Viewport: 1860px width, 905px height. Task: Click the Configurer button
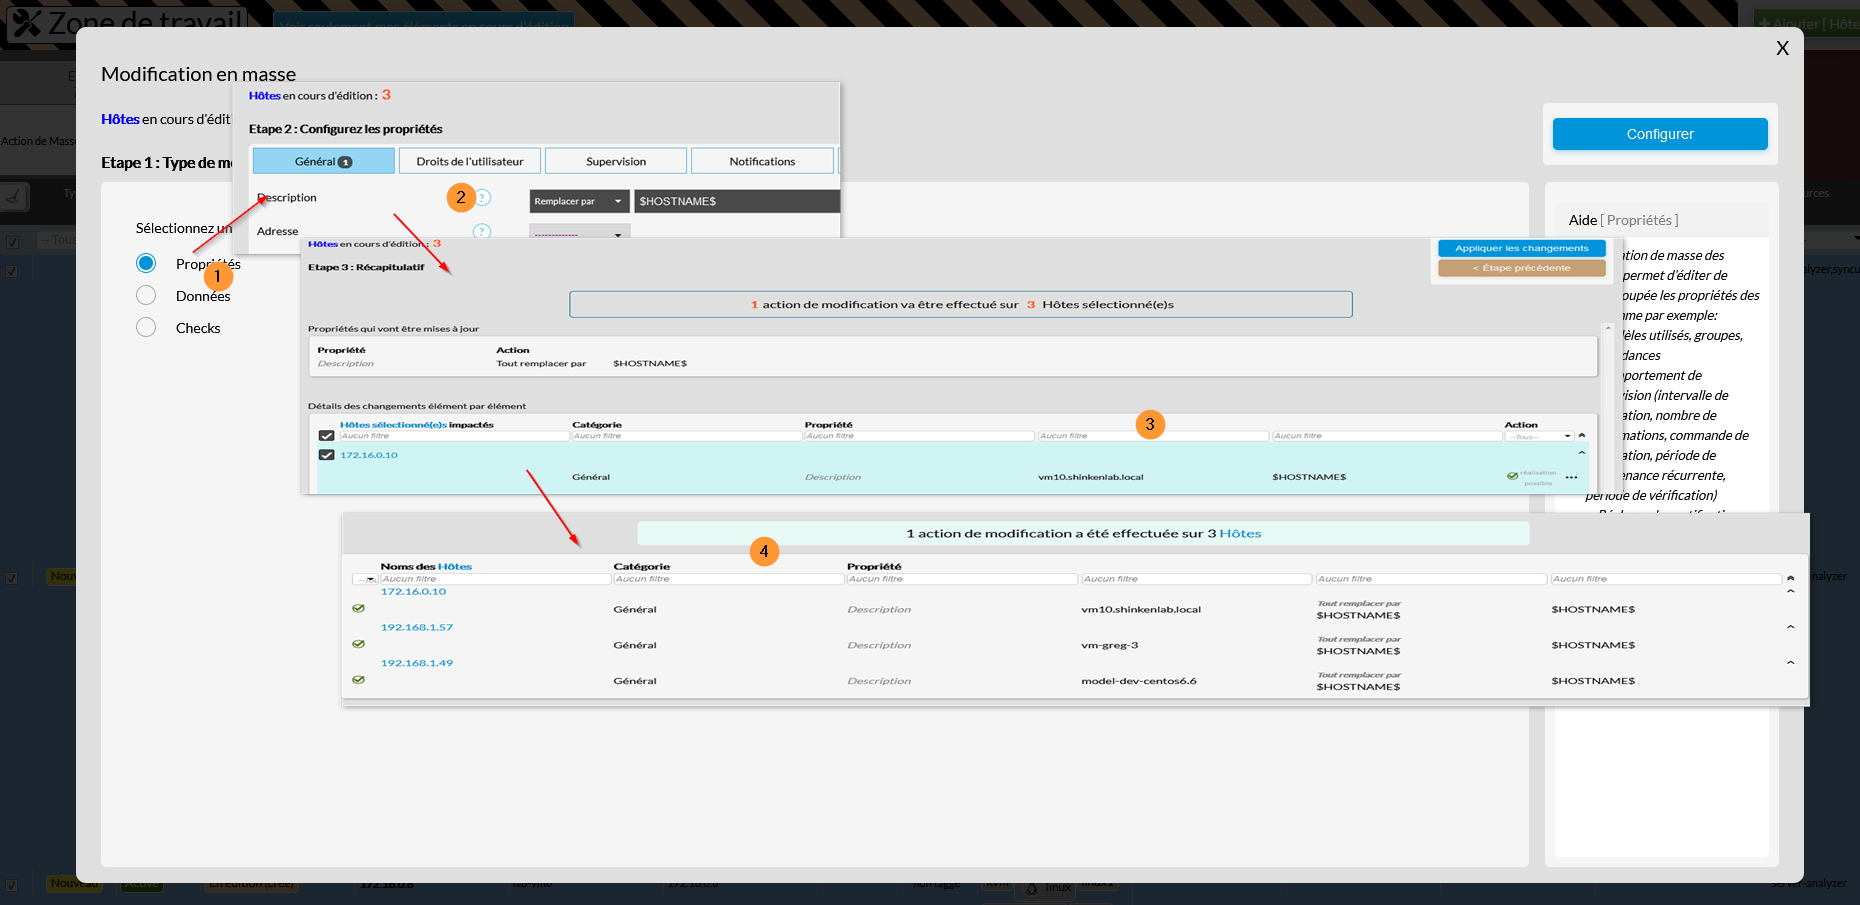click(1659, 134)
